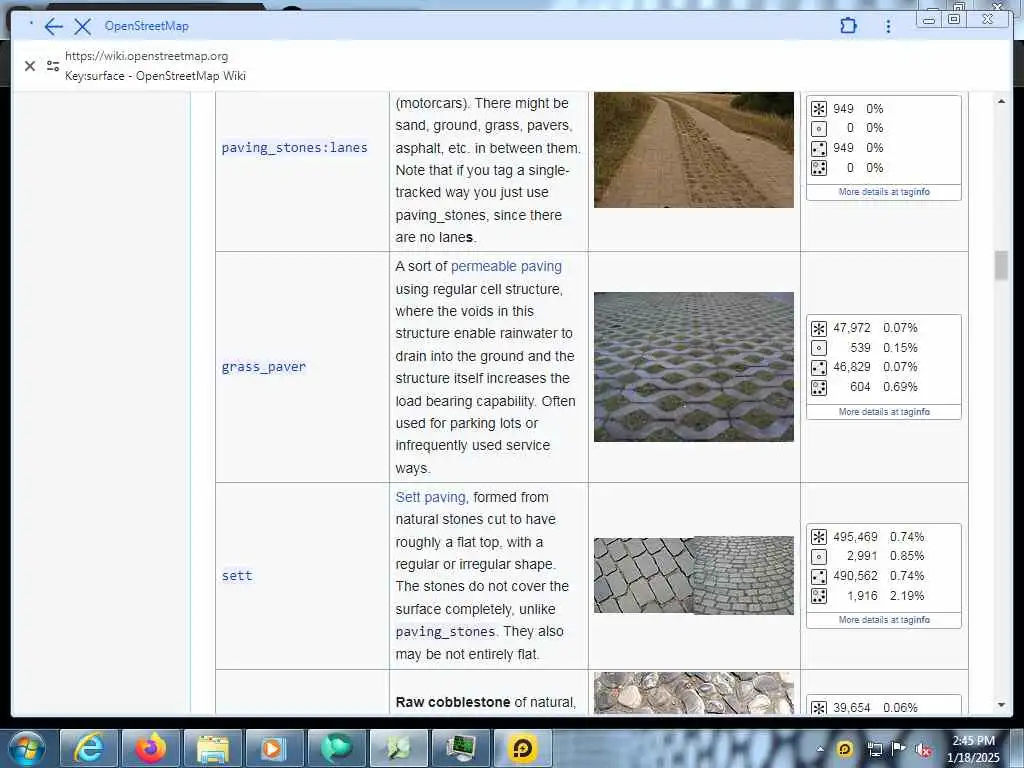Image resolution: width=1024 pixels, height=768 pixels.
Task: Select the 0.69% relation percentage
Action: [900, 387]
